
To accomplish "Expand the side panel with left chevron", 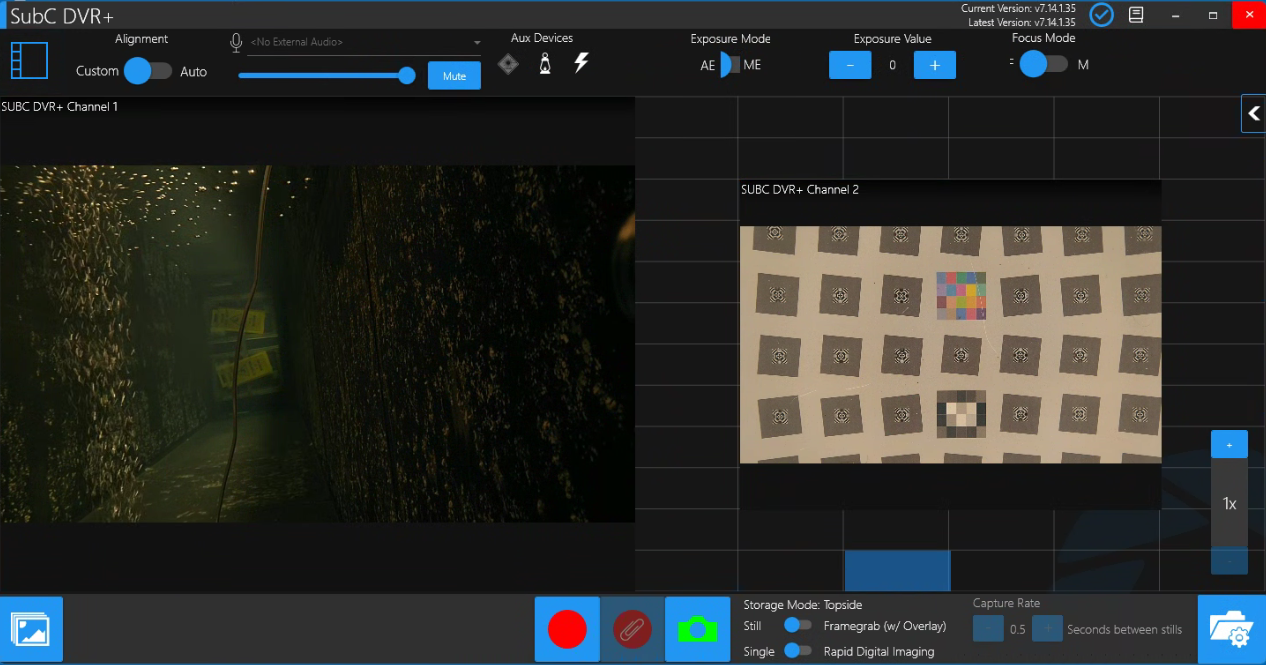I will coord(1254,114).
